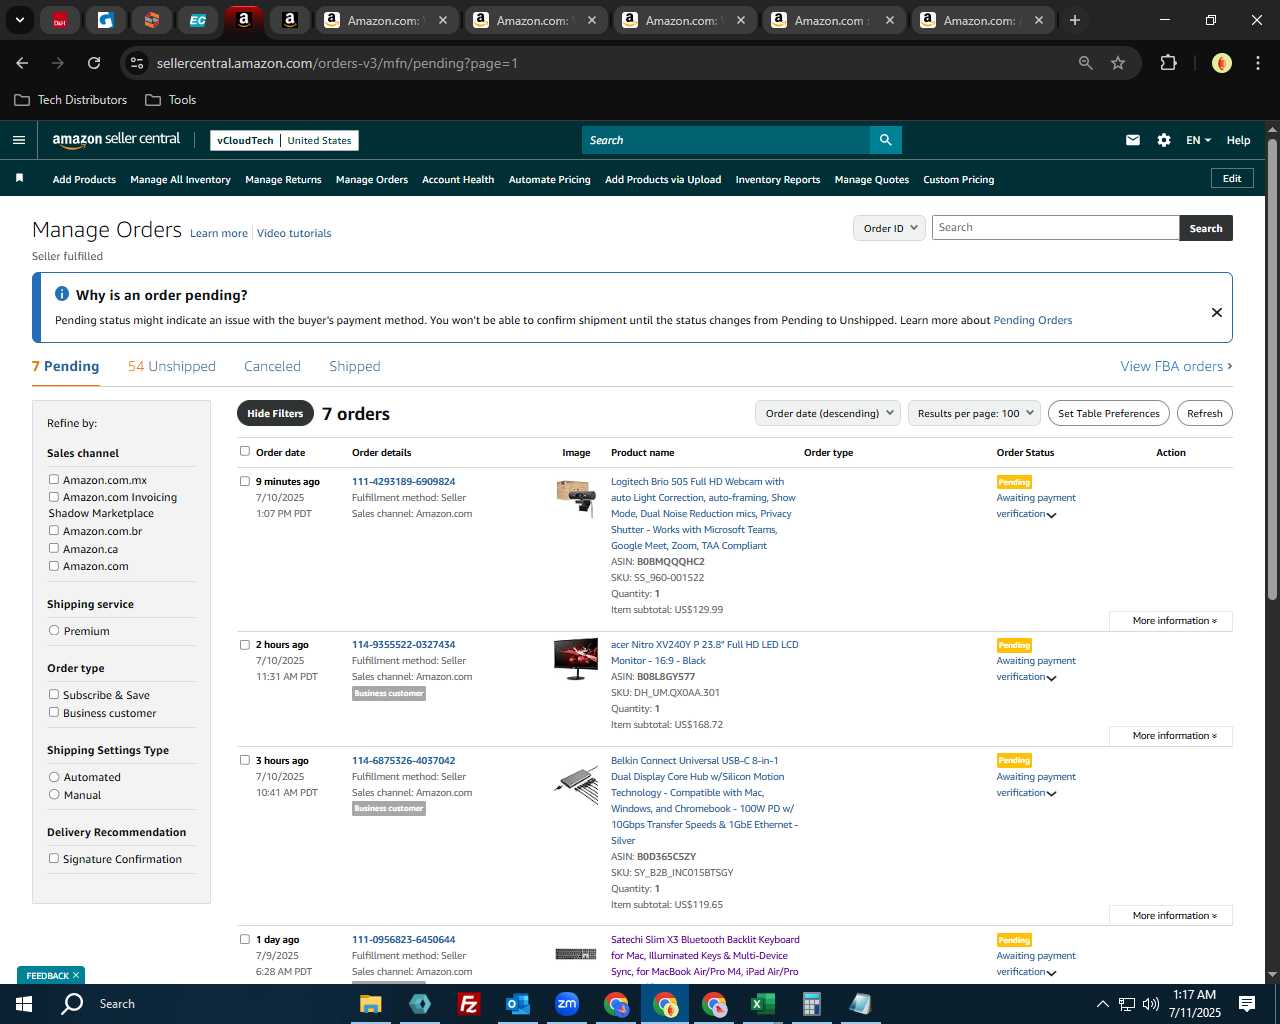Open Excel from the taskbar
1280x1024 pixels.
pyautogui.click(x=762, y=1004)
